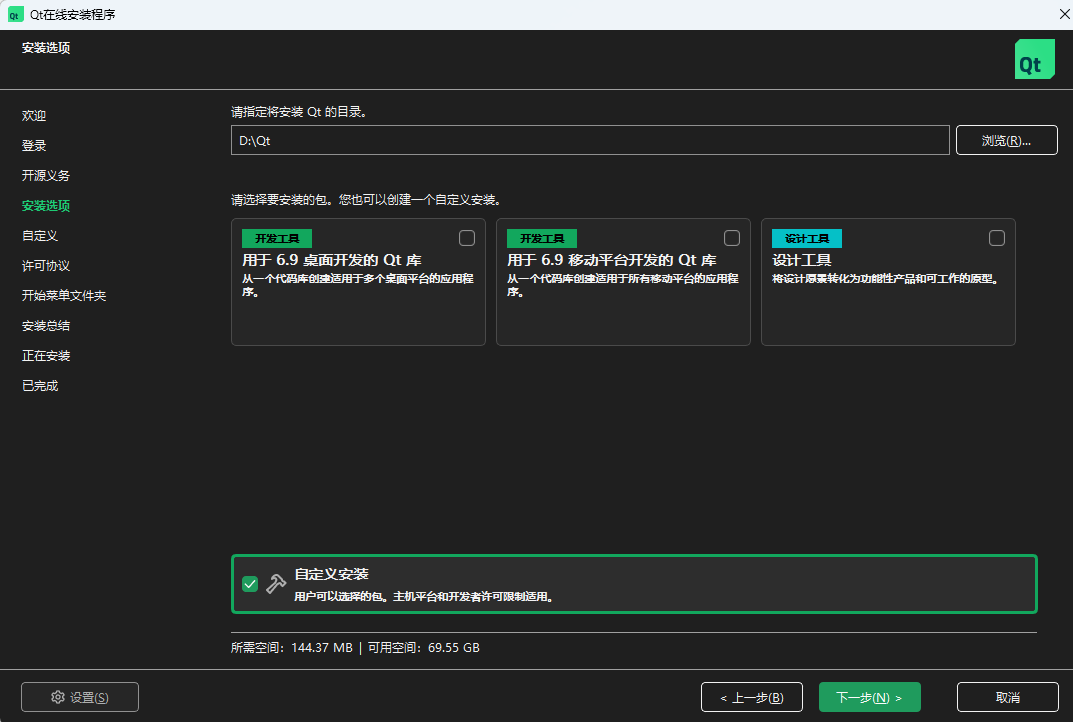Image resolution: width=1073 pixels, height=722 pixels.
Task: Click the 所需空间: 144.37 MB text
Action: (292, 647)
